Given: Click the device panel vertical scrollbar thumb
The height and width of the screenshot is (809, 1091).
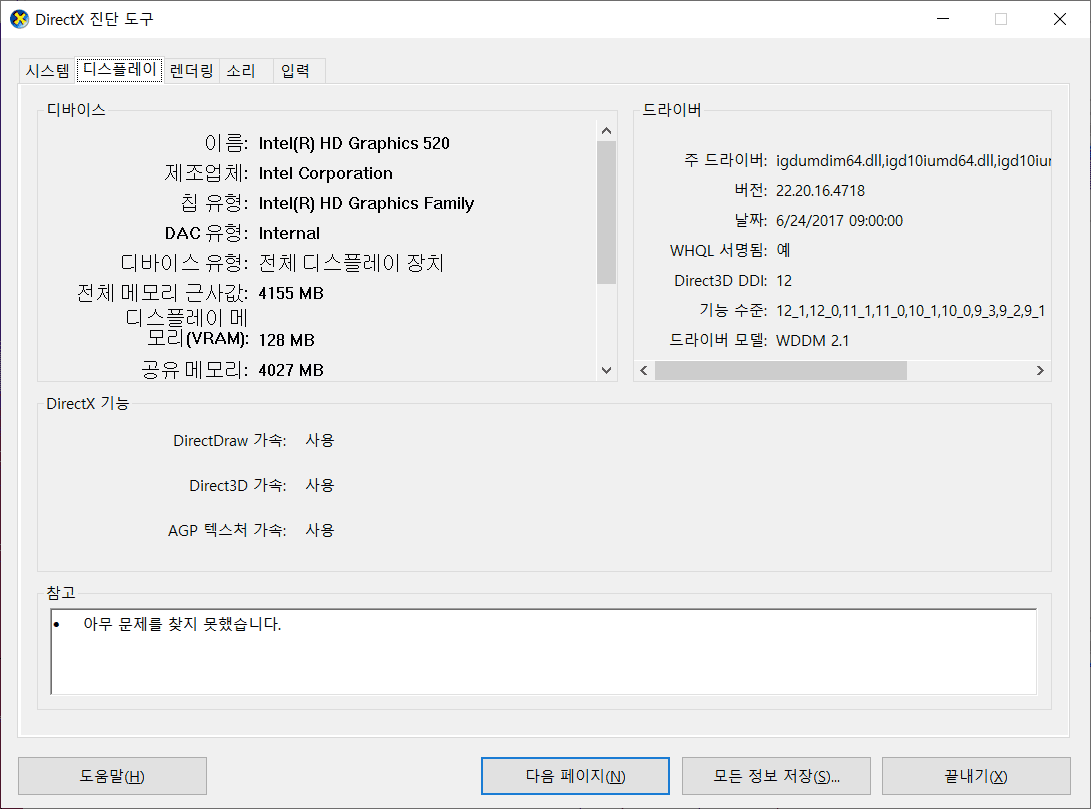Looking at the screenshot, I should [x=606, y=212].
